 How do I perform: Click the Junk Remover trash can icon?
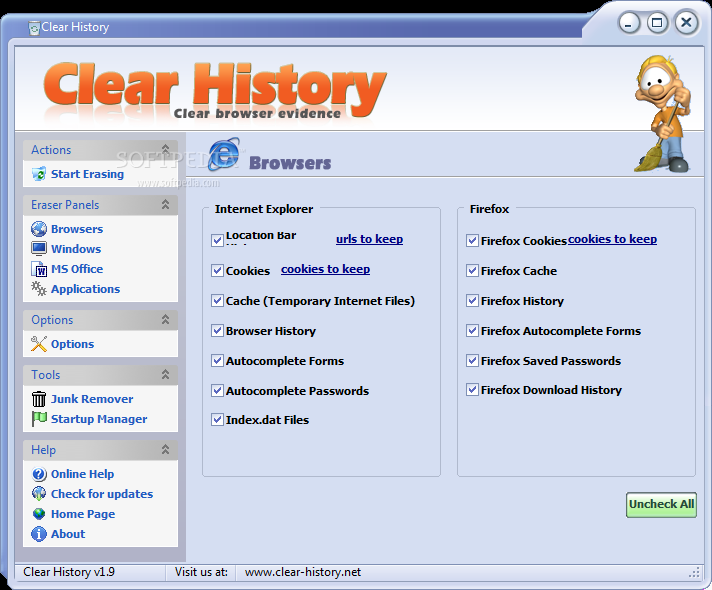pyautogui.click(x=39, y=399)
